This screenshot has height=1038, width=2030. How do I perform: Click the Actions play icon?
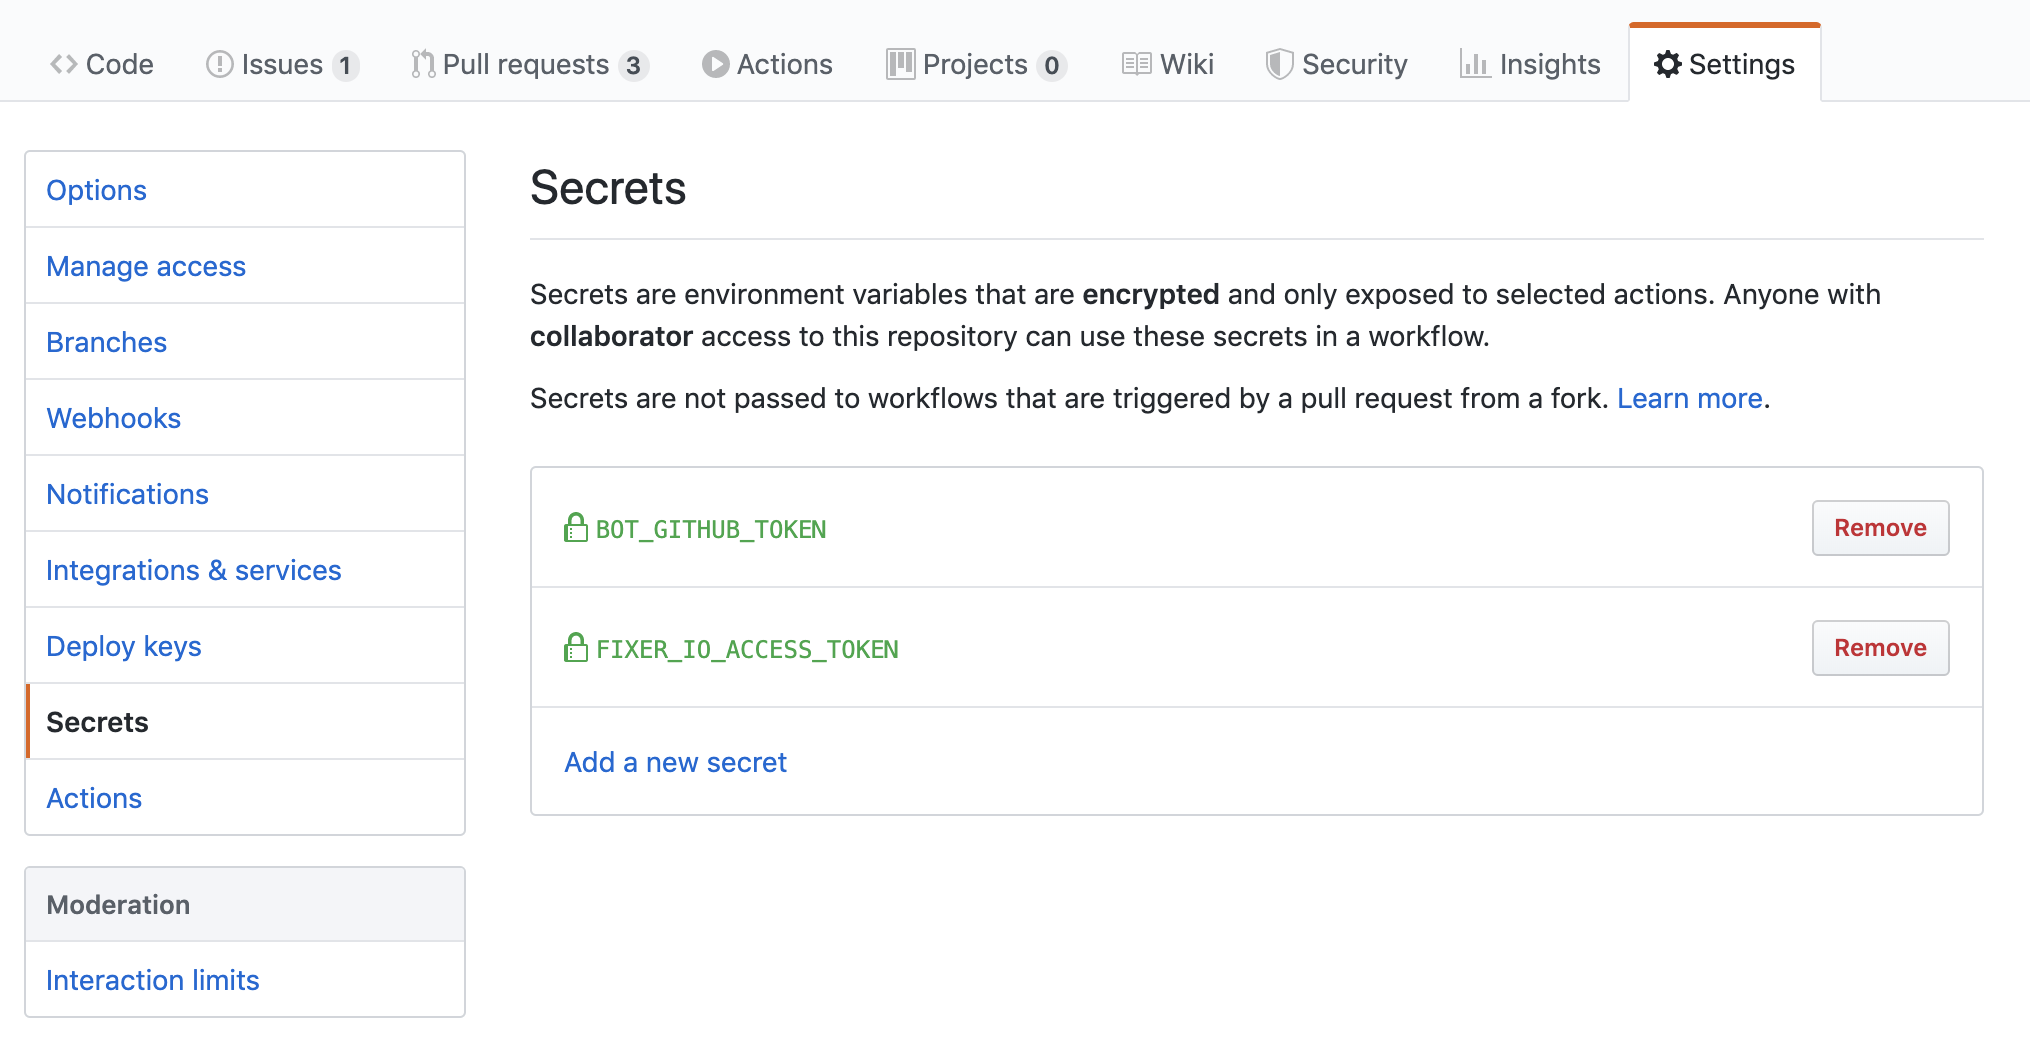[x=715, y=65]
